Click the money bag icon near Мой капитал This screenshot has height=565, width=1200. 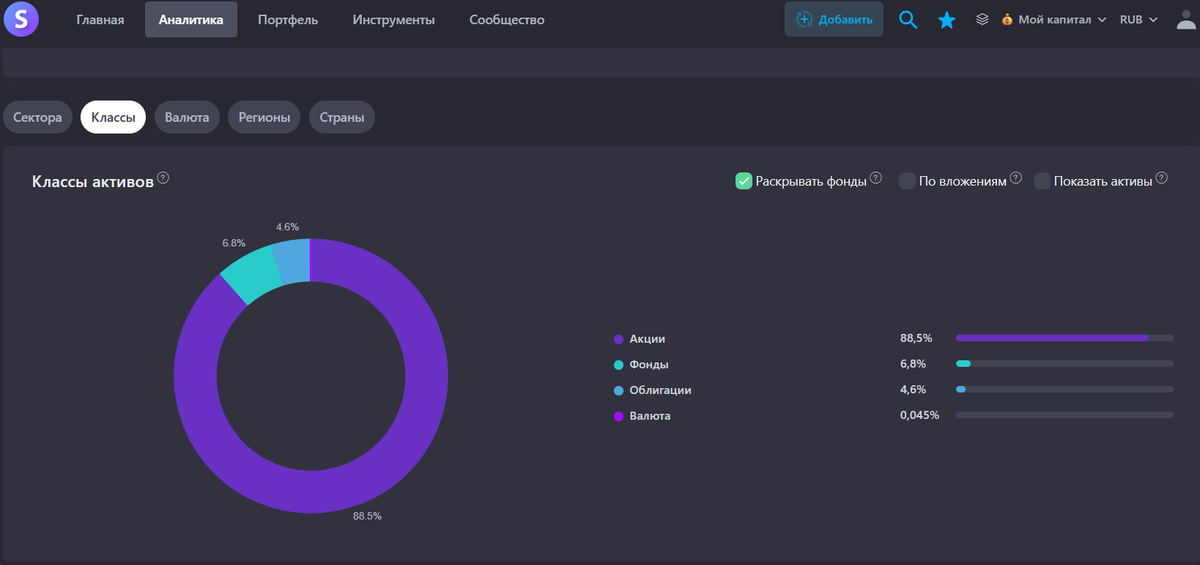[1007, 19]
